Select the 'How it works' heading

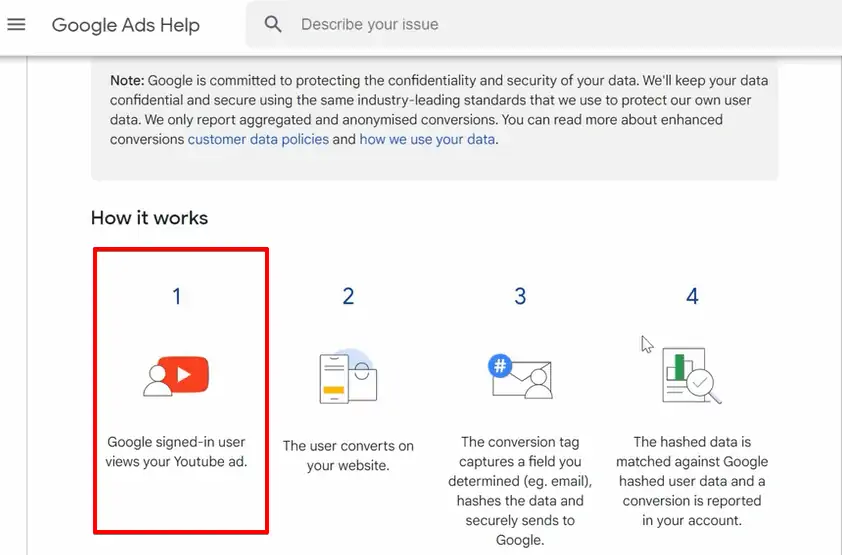coord(149,218)
